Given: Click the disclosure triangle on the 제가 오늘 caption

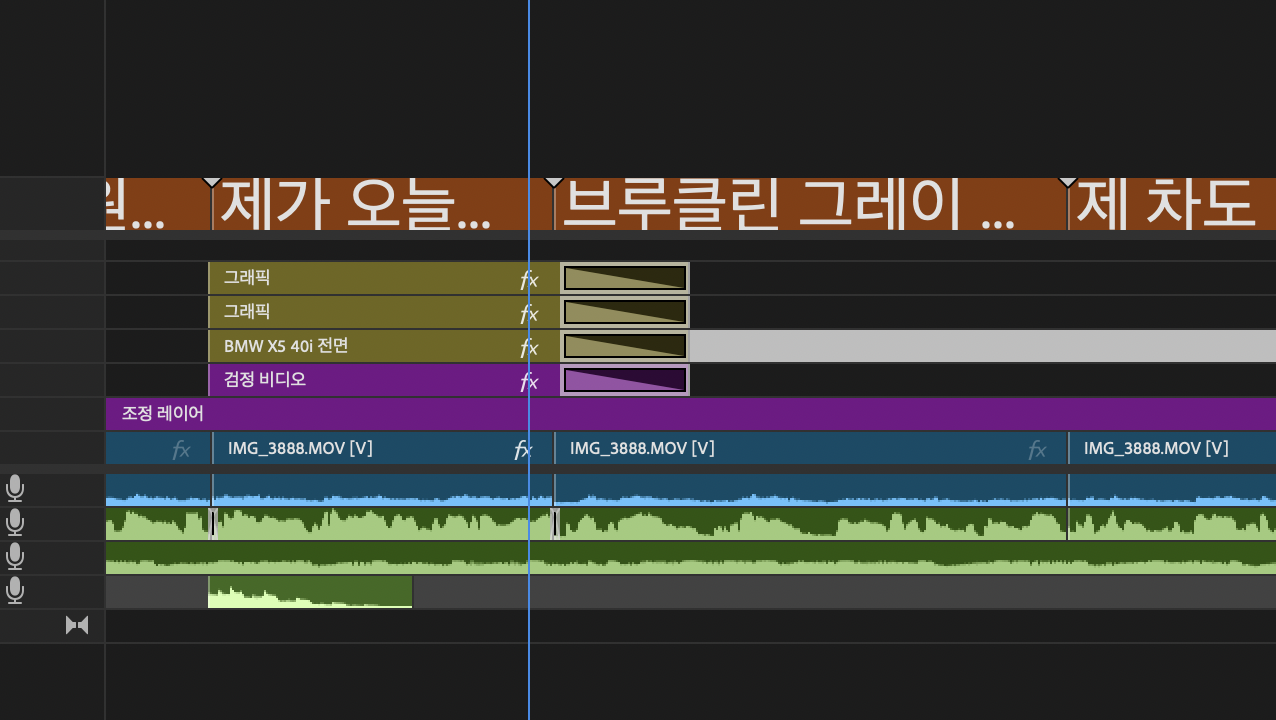Looking at the screenshot, I should click(x=211, y=180).
